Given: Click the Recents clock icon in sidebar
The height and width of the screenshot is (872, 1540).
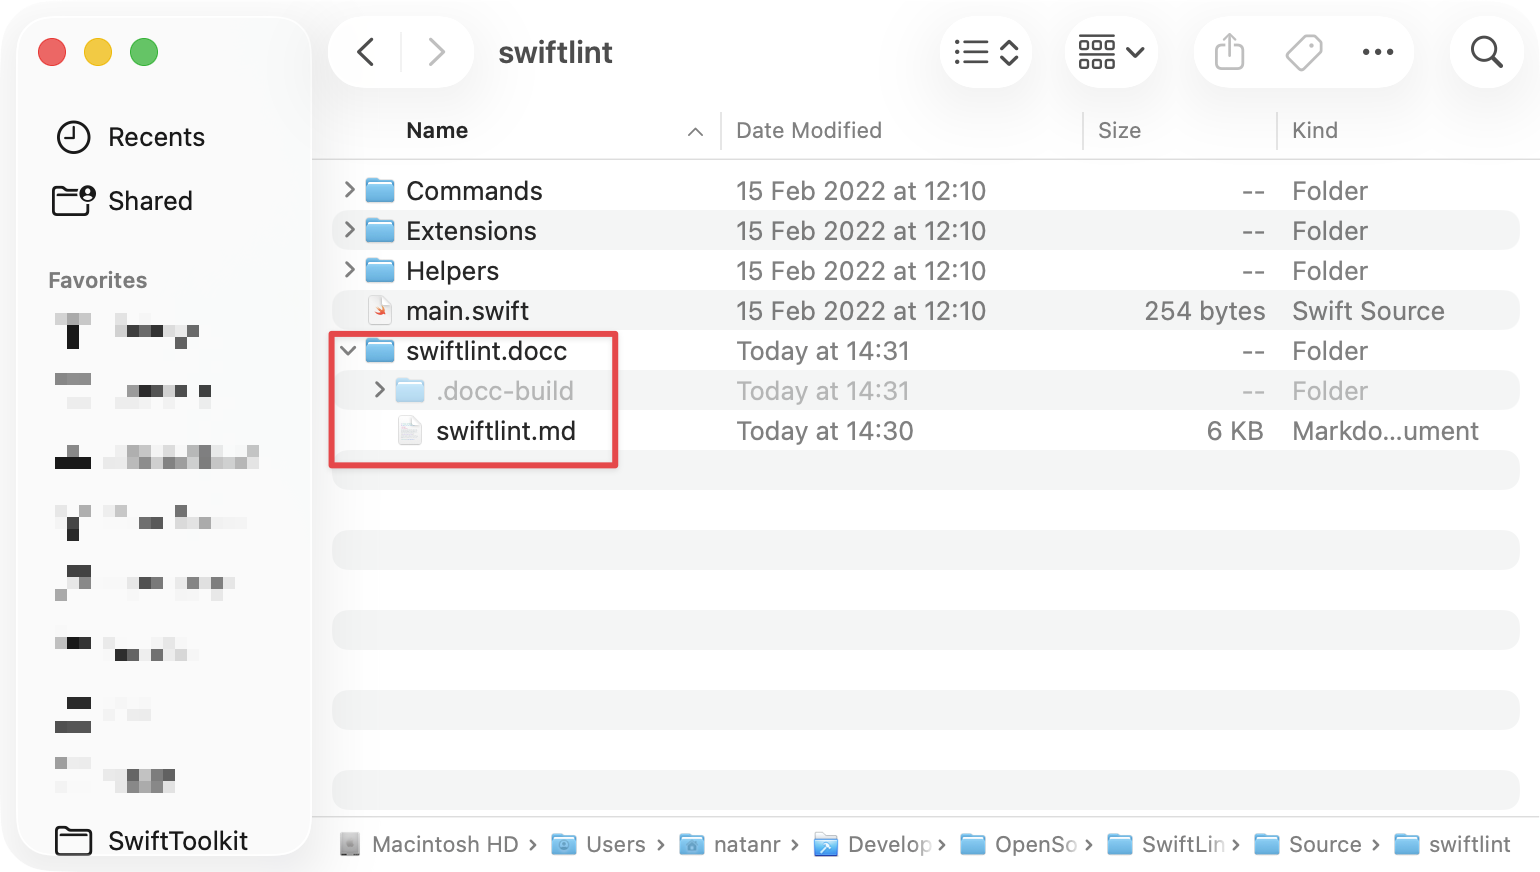Looking at the screenshot, I should 73,137.
